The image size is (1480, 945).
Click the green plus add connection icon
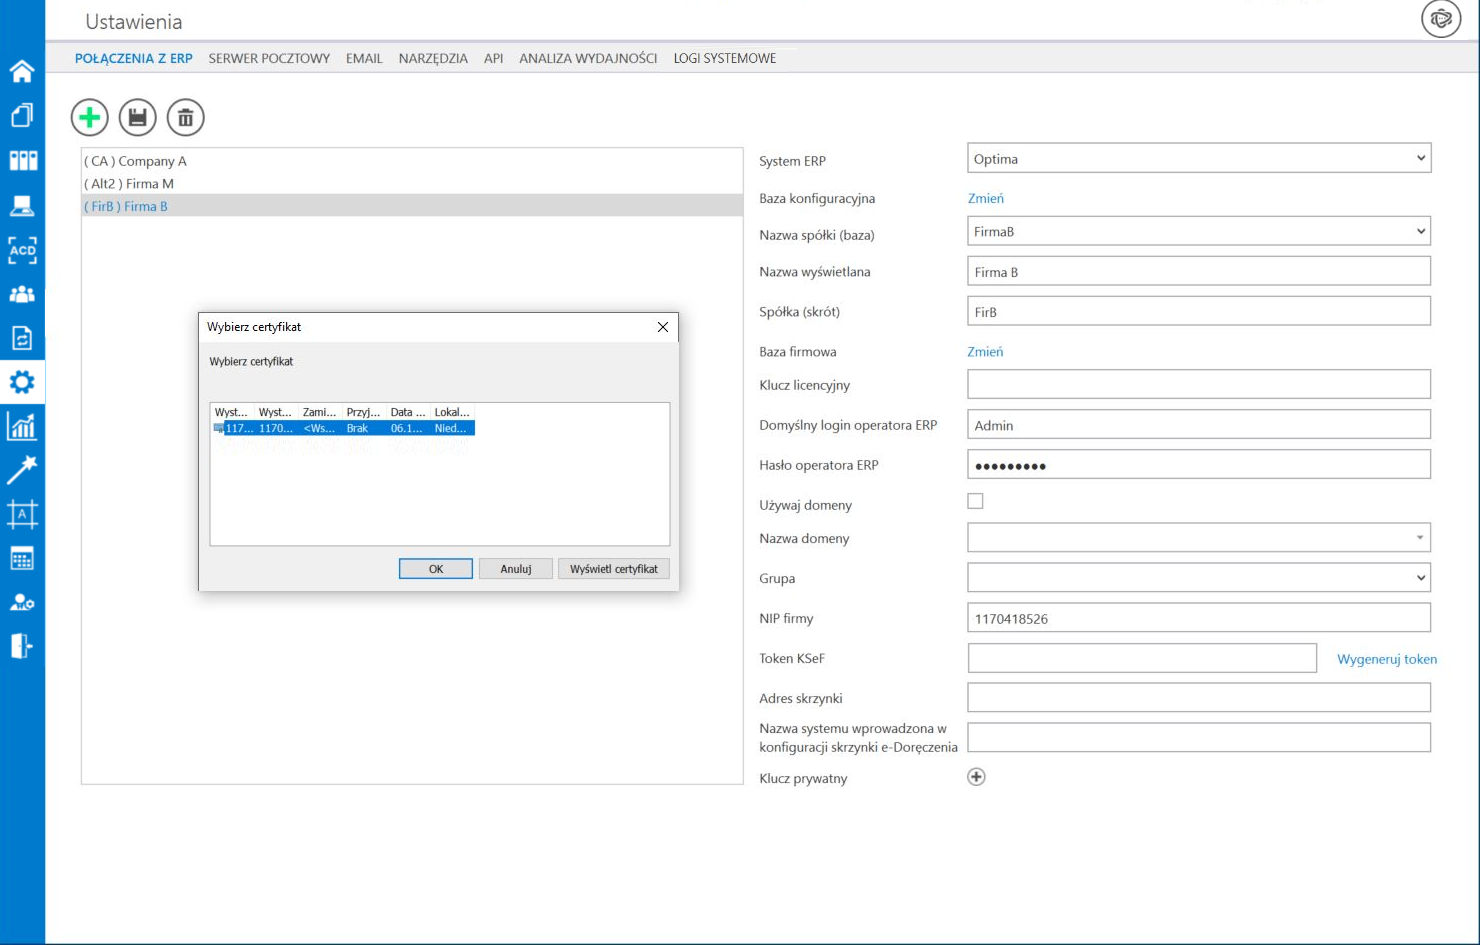pyautogui.click(x=89, y=118)
